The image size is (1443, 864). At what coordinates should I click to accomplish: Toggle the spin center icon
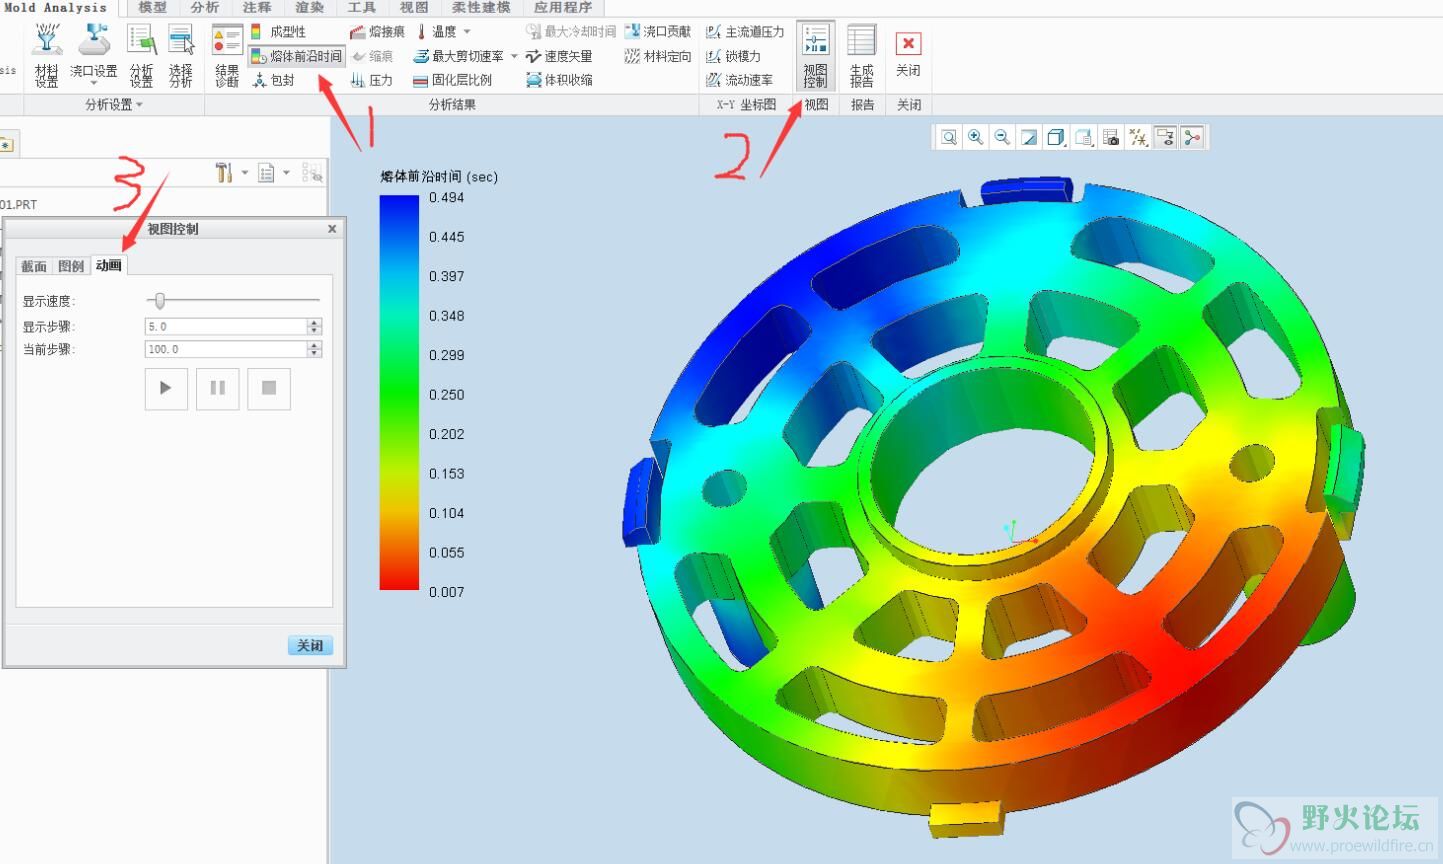click(1191, 138)
